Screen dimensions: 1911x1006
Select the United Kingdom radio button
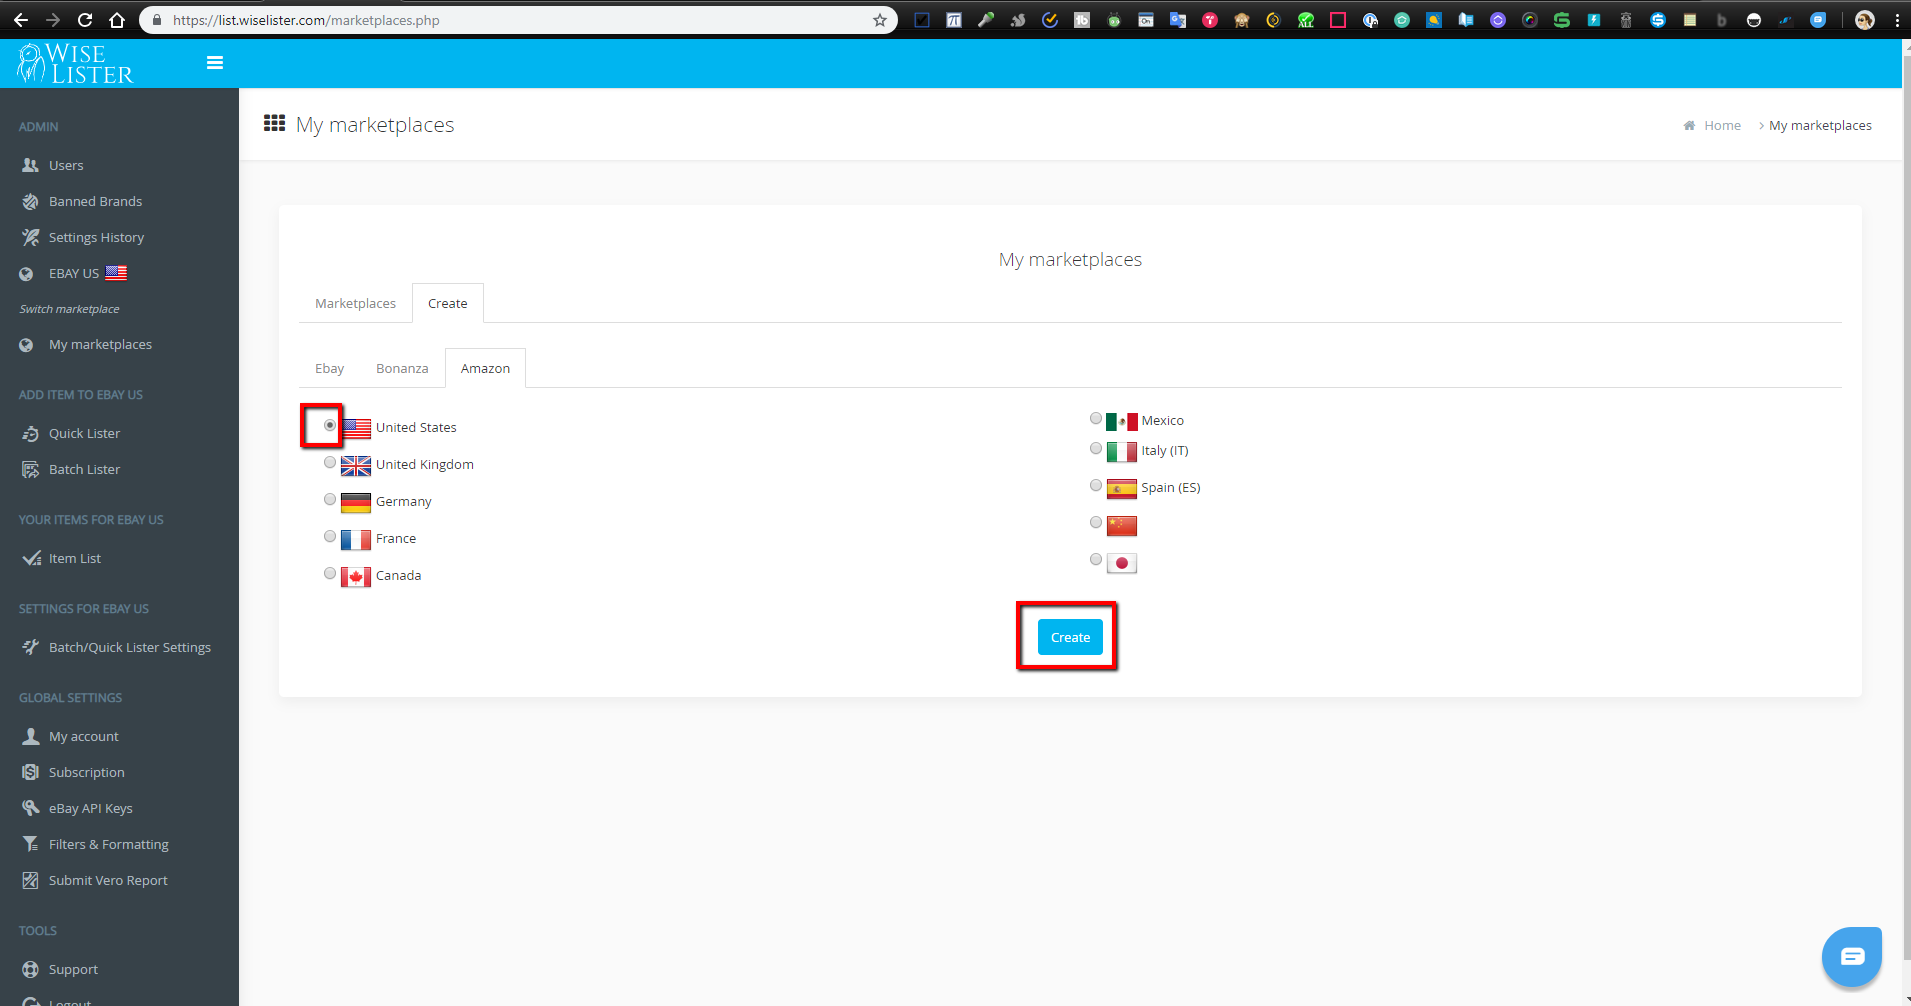click(330, 462)
